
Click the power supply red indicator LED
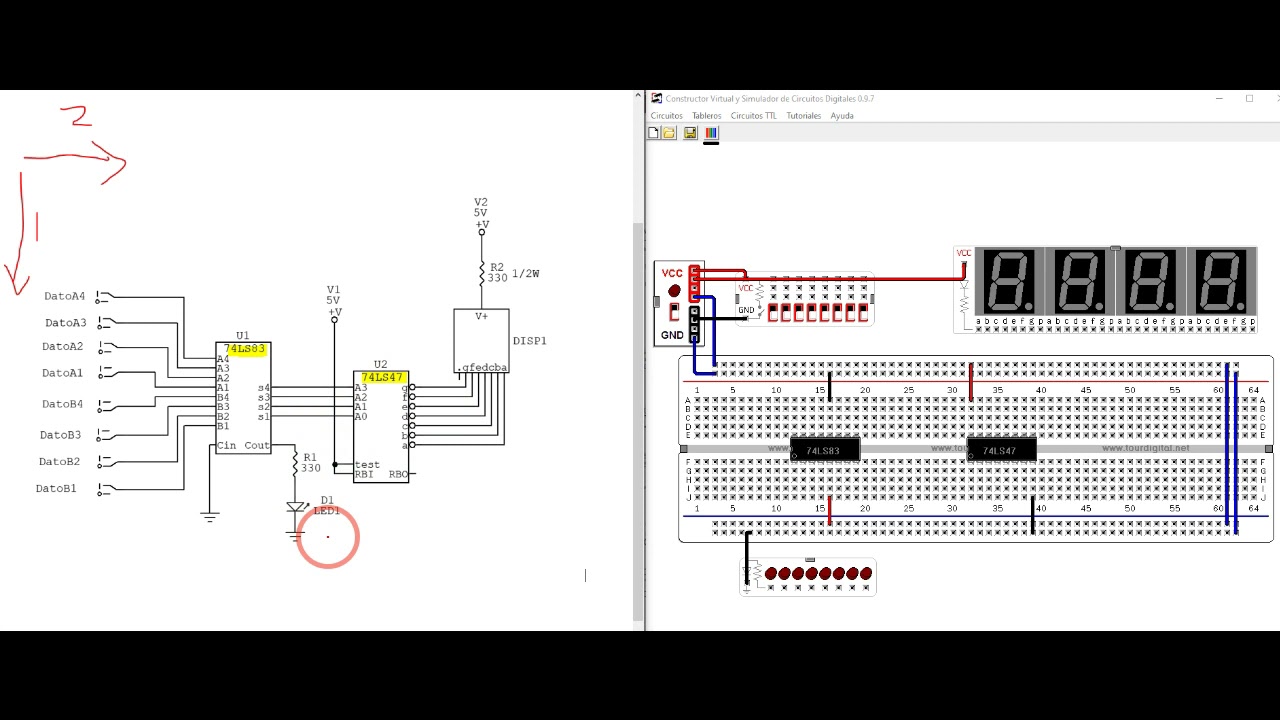click(x=674, y=291)
